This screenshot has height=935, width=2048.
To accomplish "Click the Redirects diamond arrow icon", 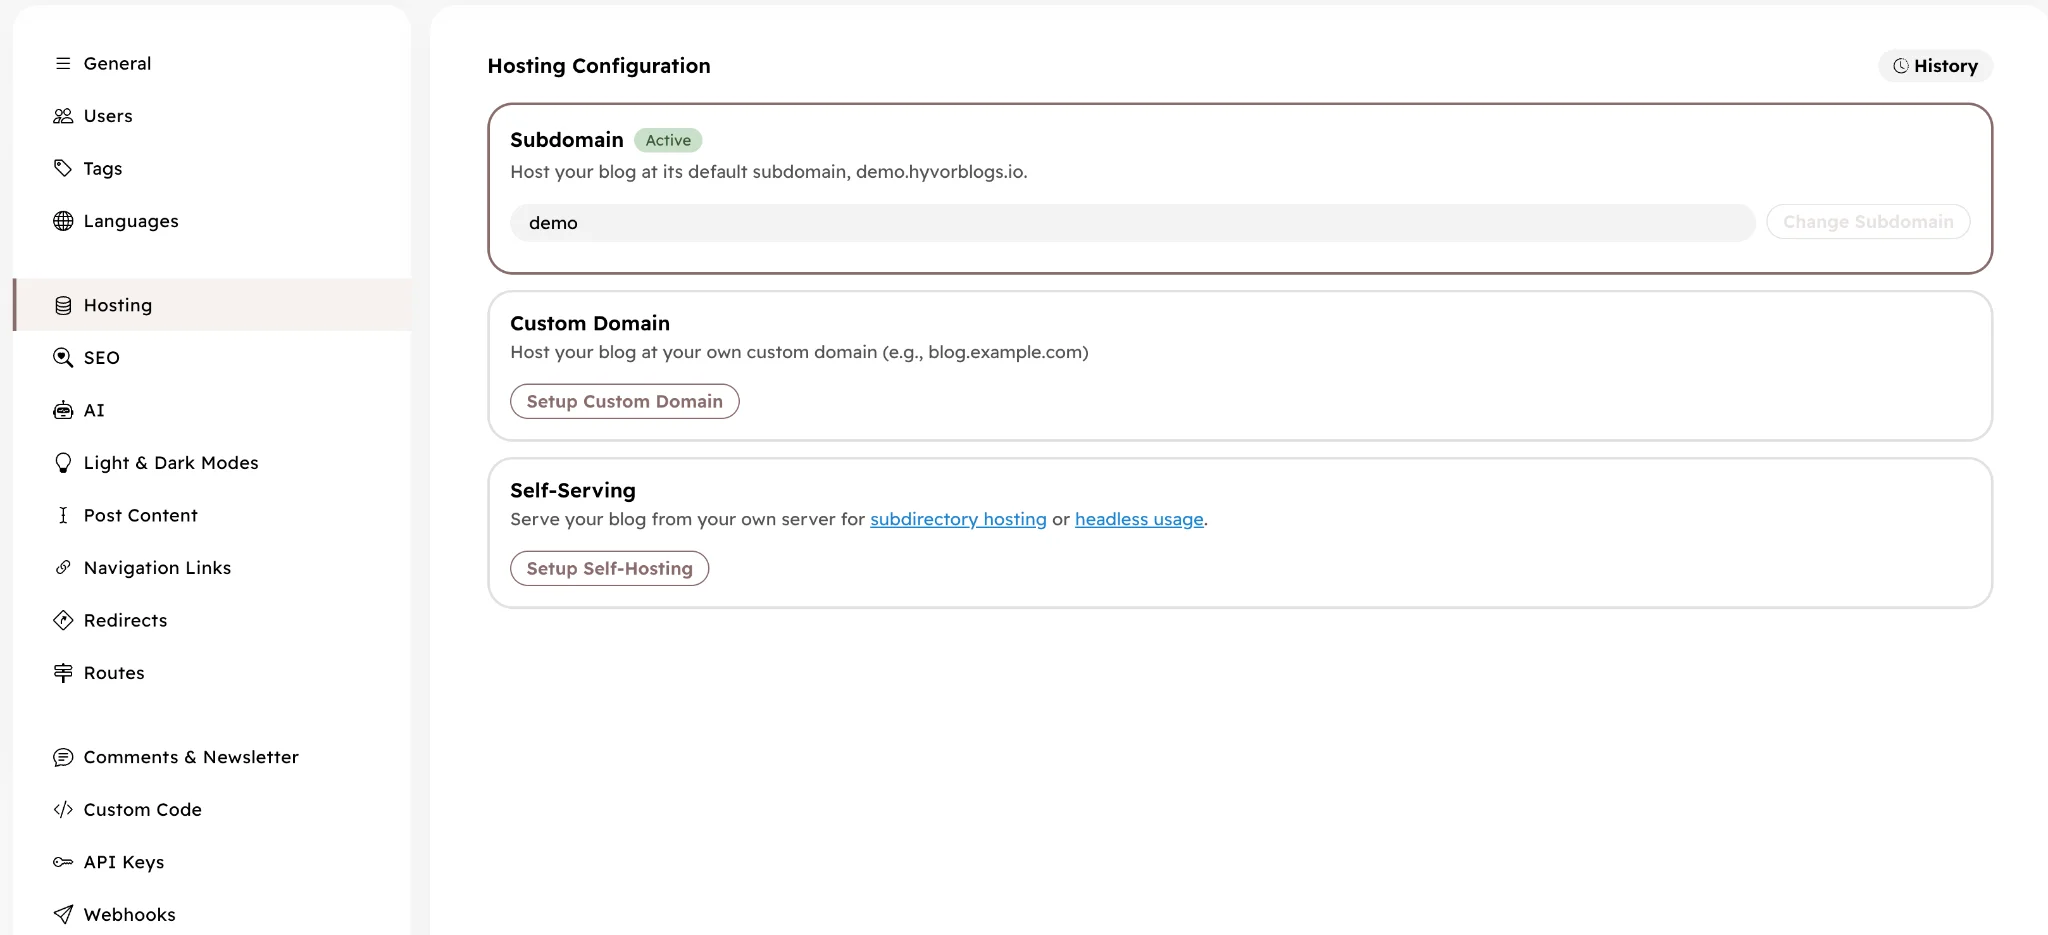I will click(x=63, y=620).
